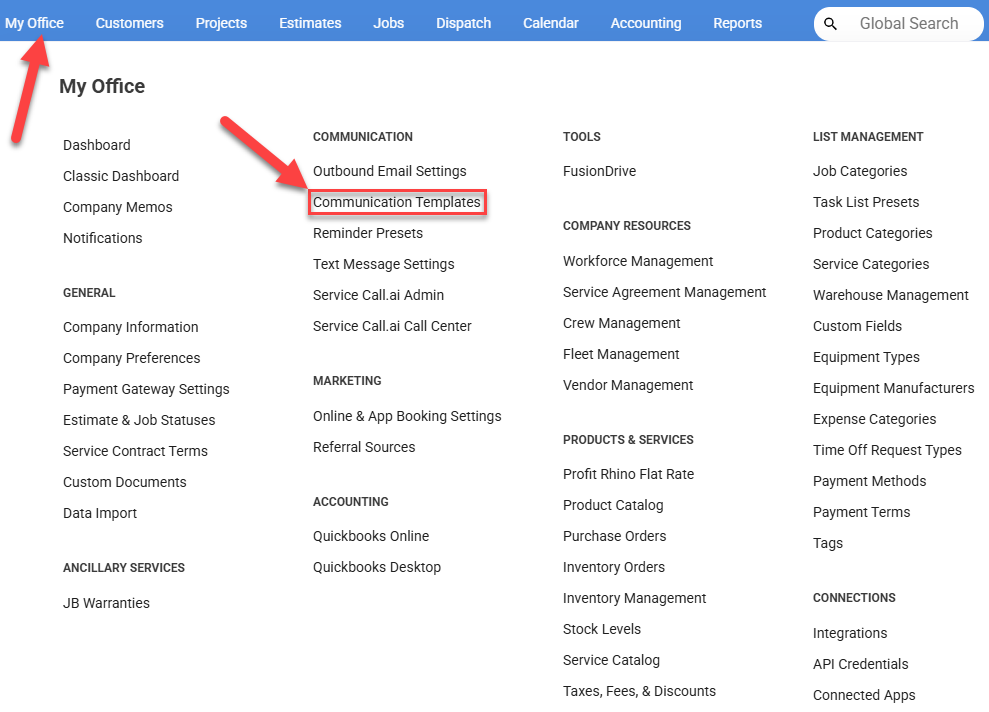Screen dimensions: 989x712
Task: Open the Dispatch menu
Action: pyautogui.click(x=464, y=23)
